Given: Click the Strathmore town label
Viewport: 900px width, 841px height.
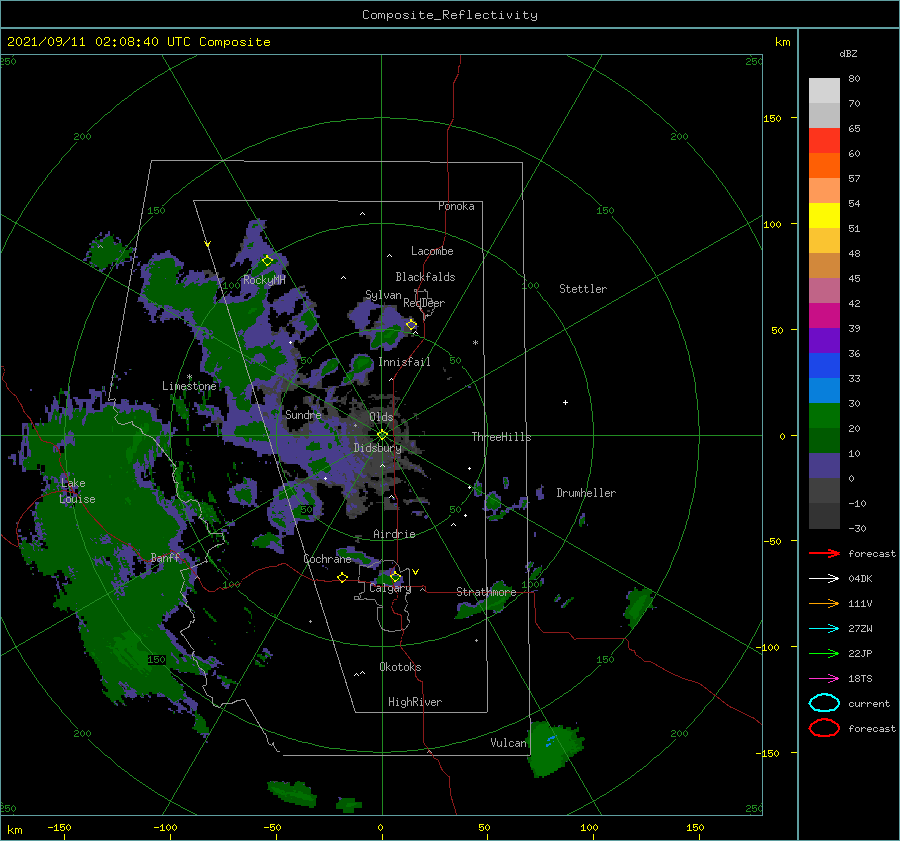Looking at the screenshot, I should tap(486, 592).
